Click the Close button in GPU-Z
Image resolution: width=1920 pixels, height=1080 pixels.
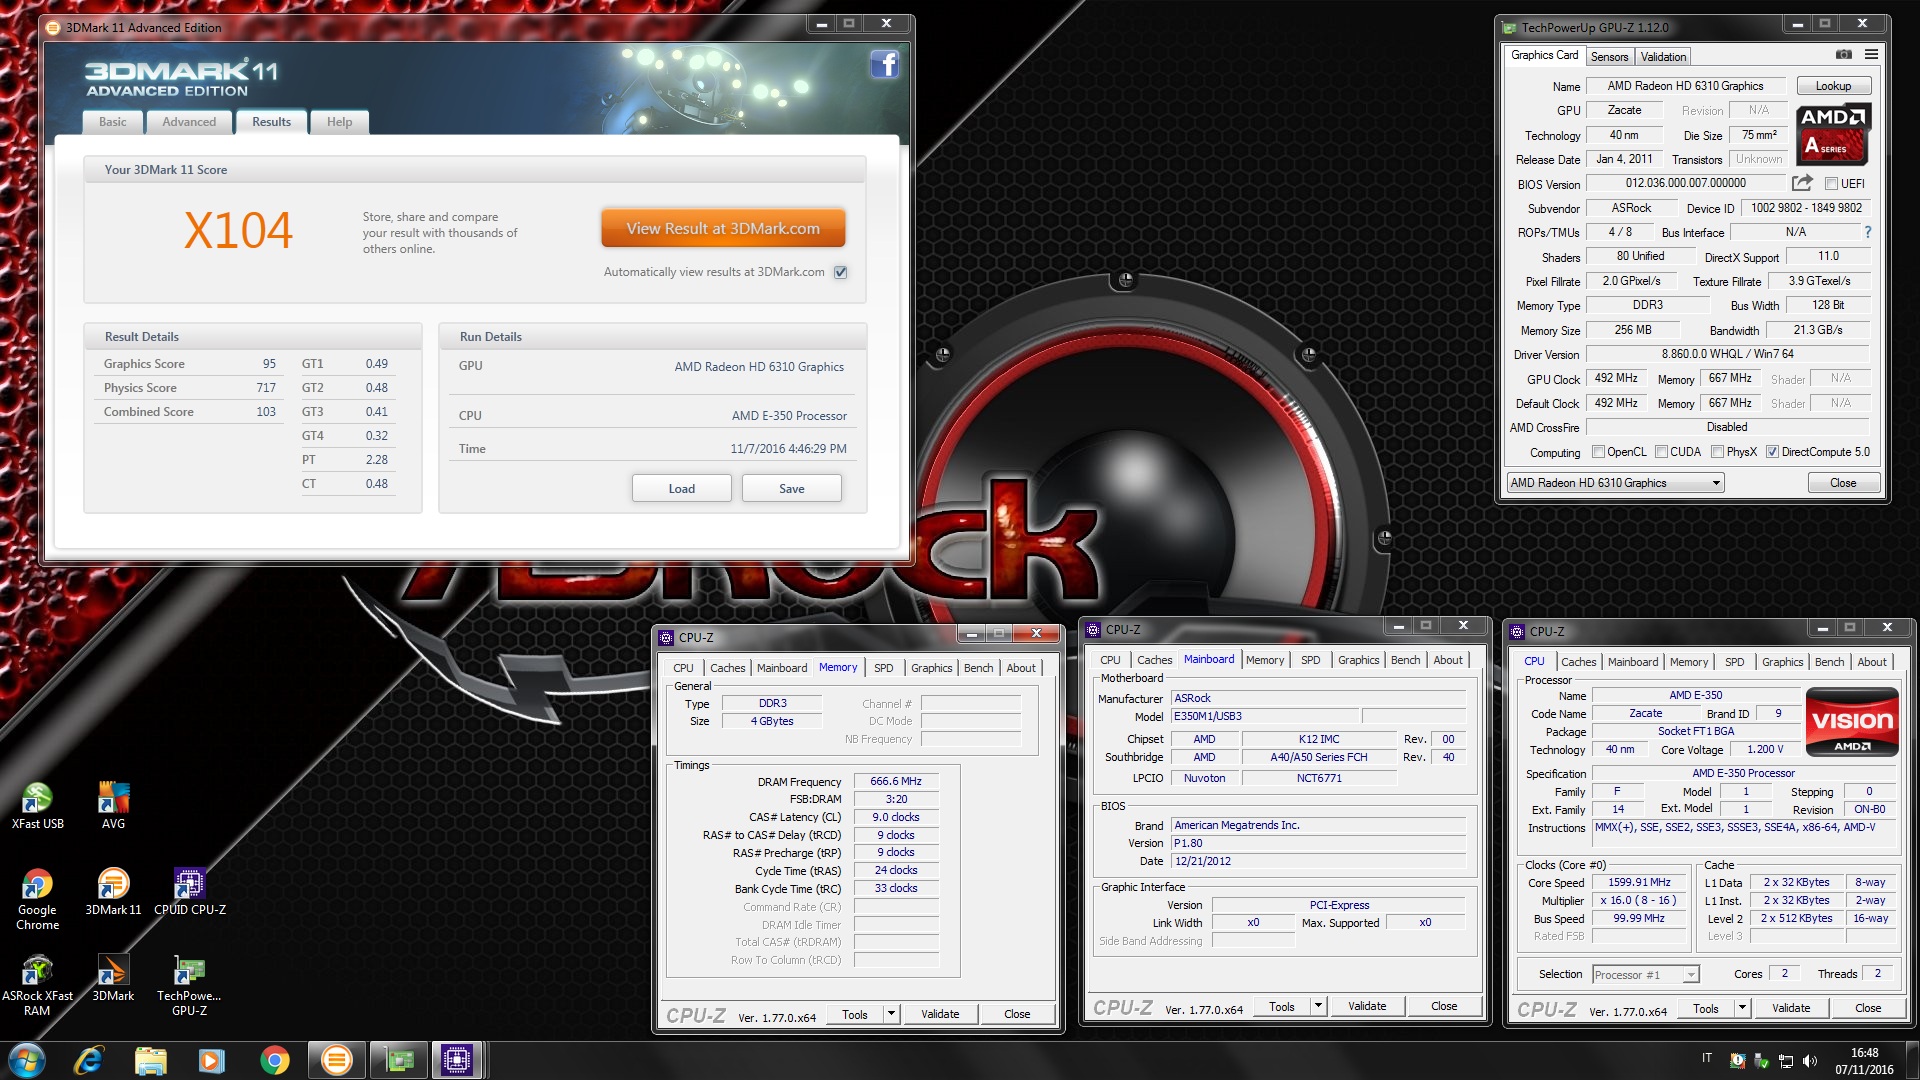click(x=1843, y=483)
